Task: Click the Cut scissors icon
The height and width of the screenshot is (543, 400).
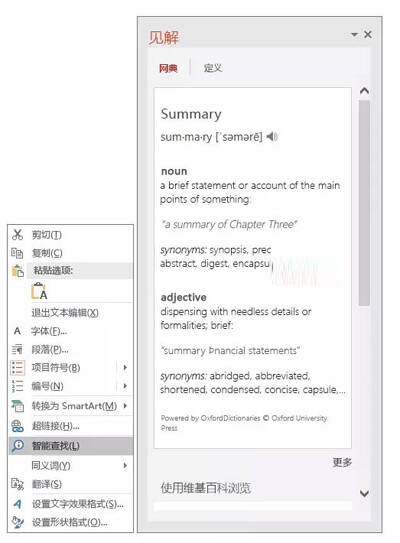Action: (17, 234)
